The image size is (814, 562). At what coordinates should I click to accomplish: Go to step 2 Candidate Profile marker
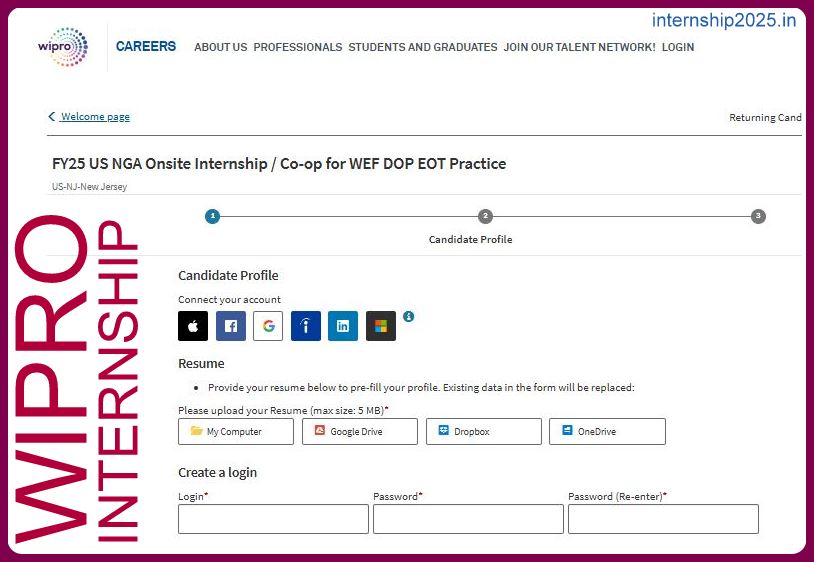pos(485,216)
